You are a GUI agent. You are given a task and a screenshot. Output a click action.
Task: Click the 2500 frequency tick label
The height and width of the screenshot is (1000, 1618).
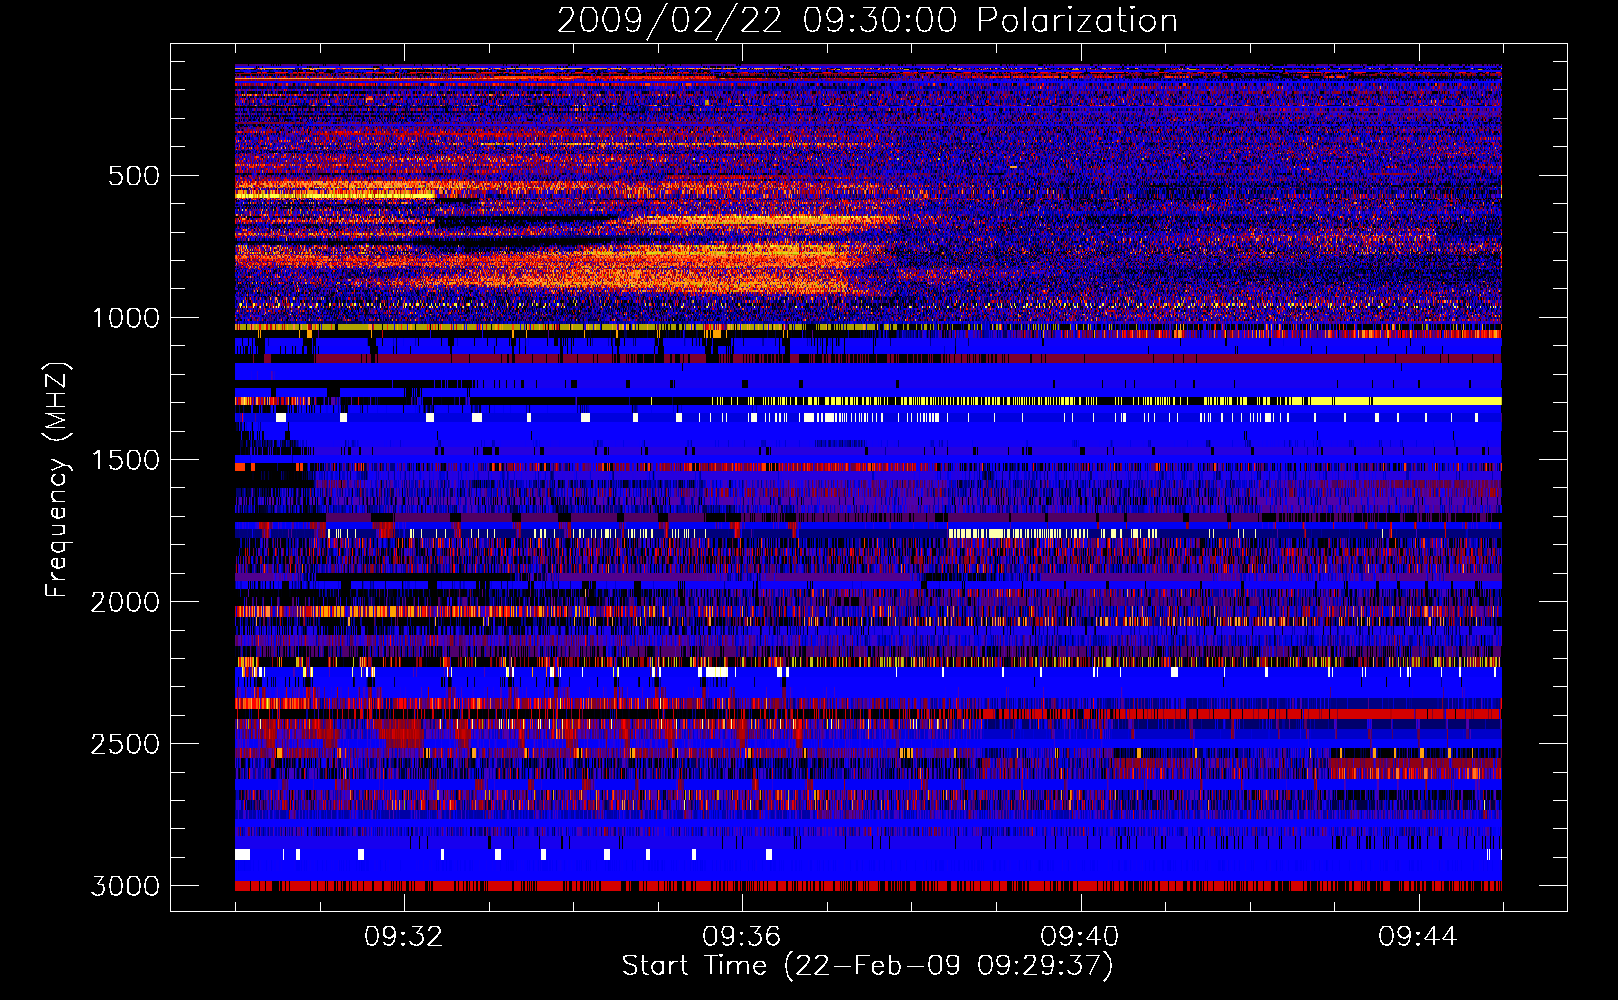click(x=125, y=744)
